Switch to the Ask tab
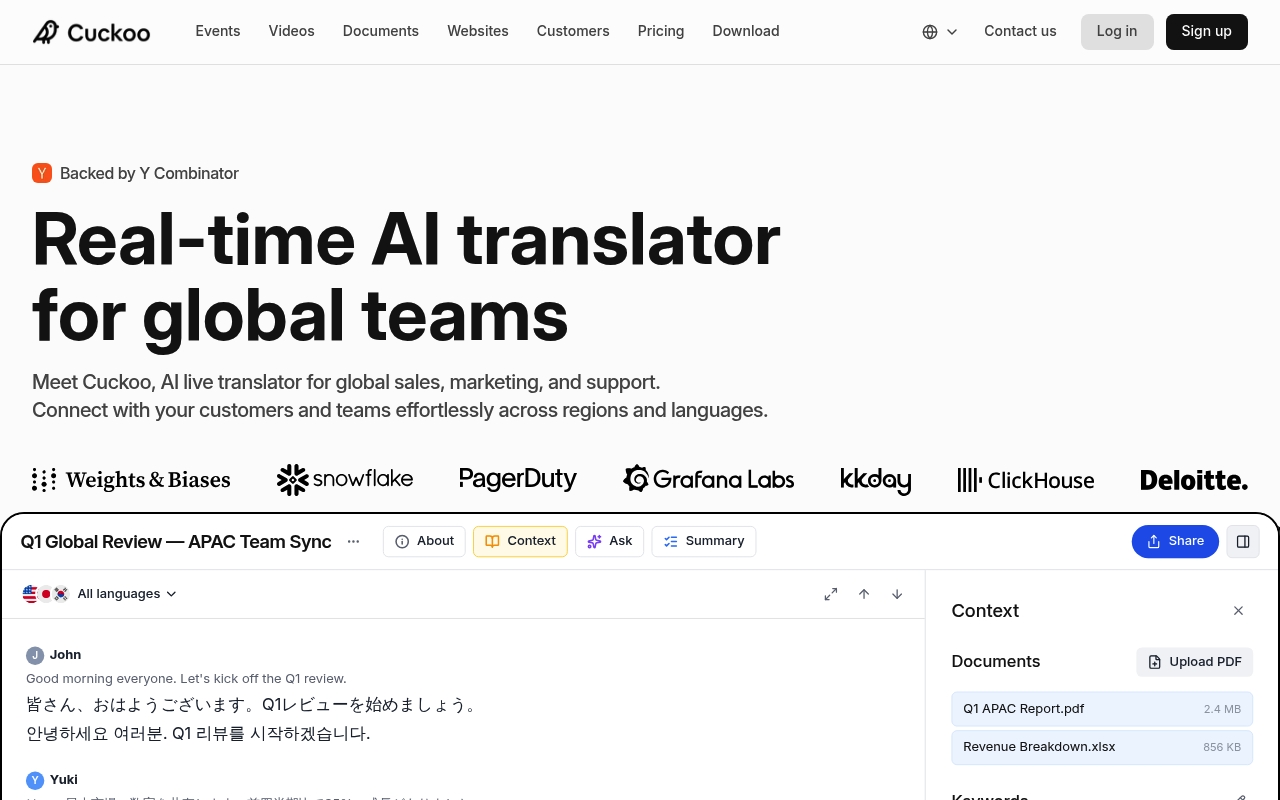The image size is (1280, 800). (610, 541)
